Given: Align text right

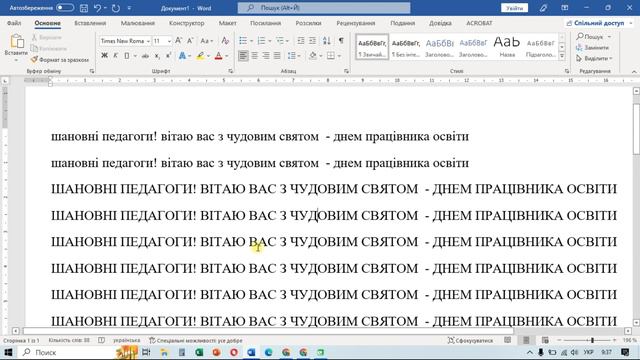Looking at the screenshot, I should click(266, 56).
